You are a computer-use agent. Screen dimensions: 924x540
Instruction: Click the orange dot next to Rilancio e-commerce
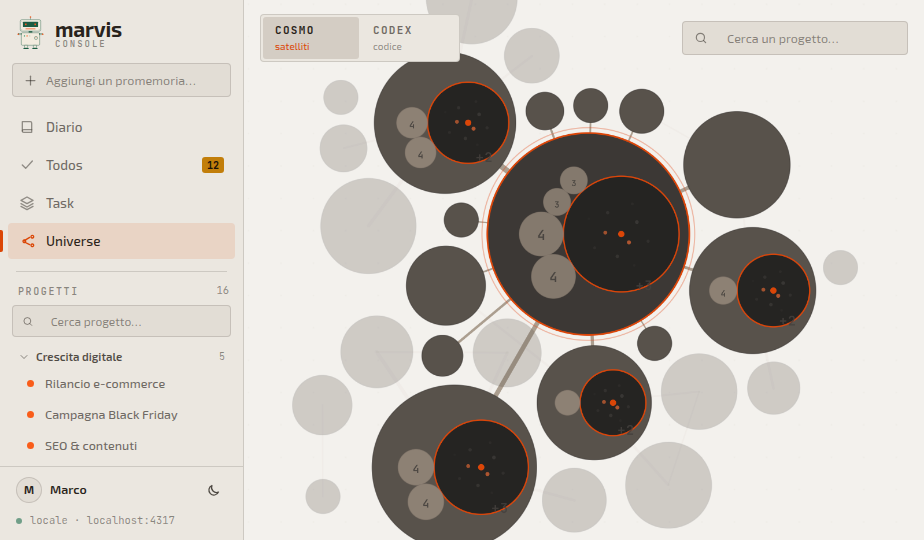pyautogui.click(x=31, y=384)
